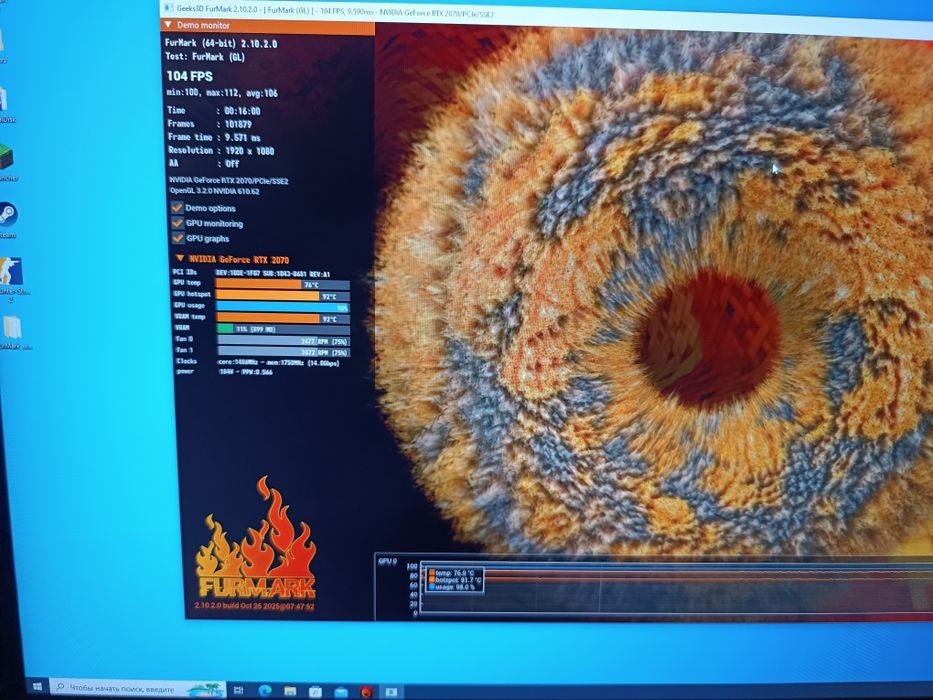Click the 'Test: FurMark (GL)' line
Viewport: 933px width, 700px height.
click(205, 57)
